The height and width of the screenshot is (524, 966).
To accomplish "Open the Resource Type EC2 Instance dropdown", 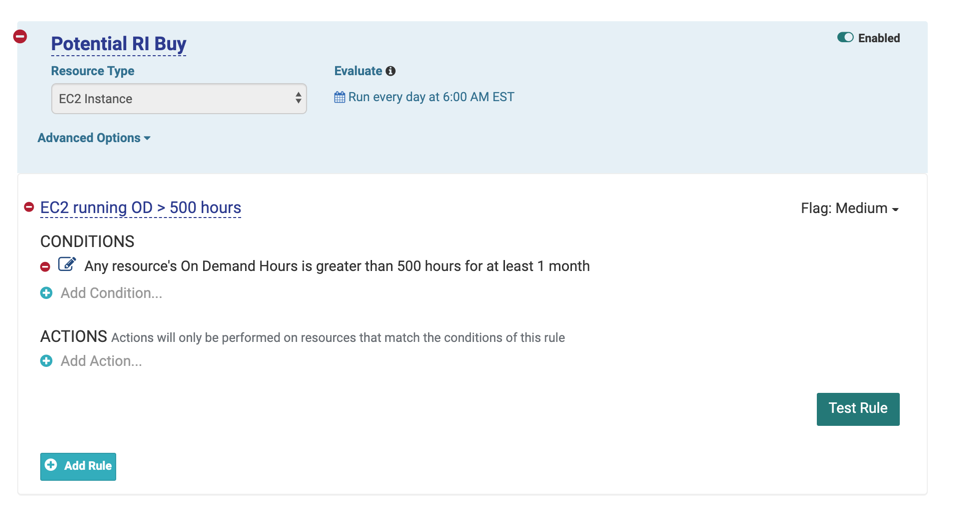I will pos(179,99).
